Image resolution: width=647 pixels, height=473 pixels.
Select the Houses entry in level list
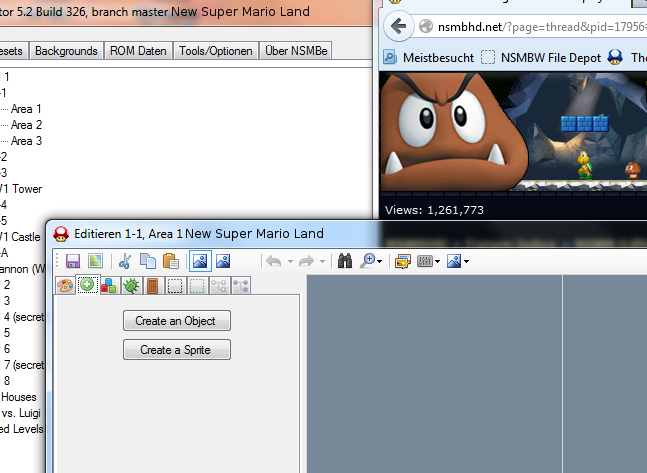[19, 397]
